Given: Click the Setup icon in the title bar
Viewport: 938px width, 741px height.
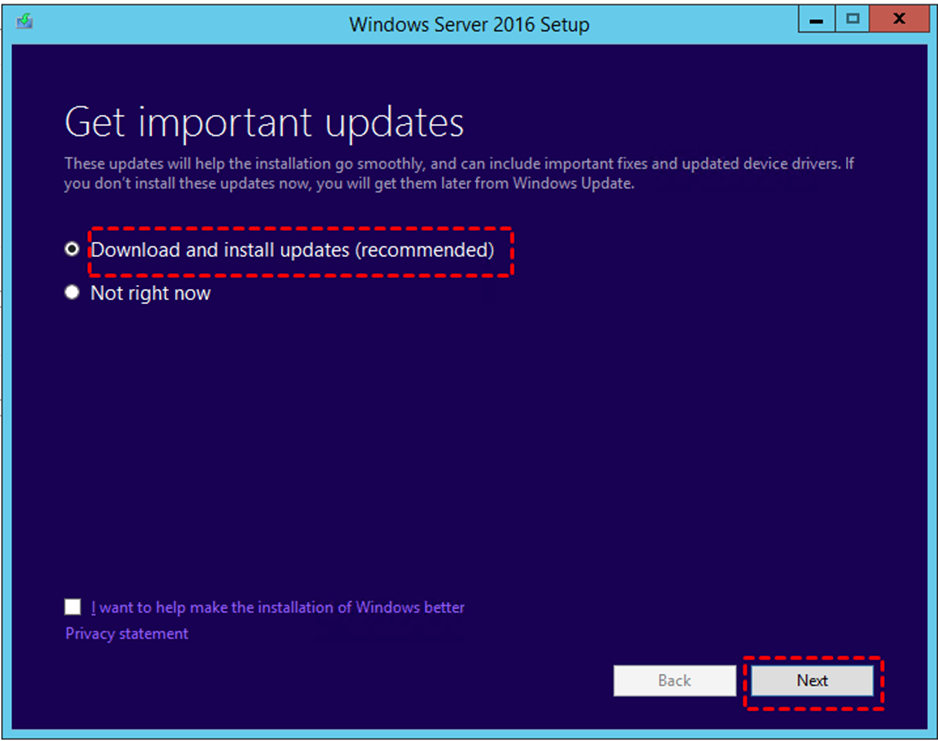Looking at the screenshot, I should (24, 21).
